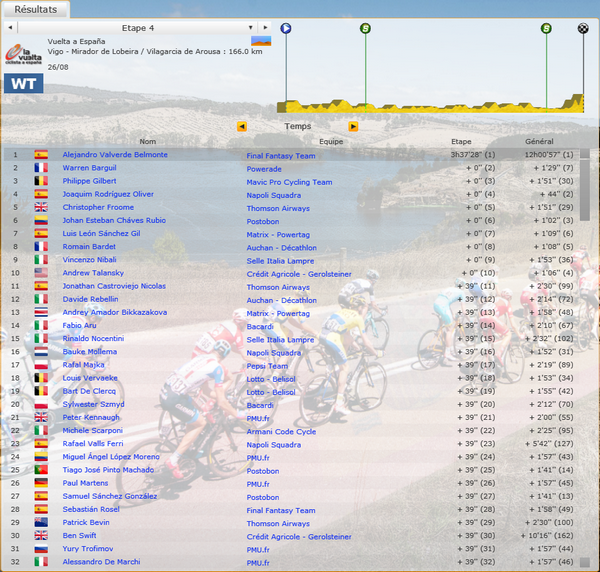Image resolution: width=600 pixels, height=572 pixels.
Task: Click the Spanish flag beside Joaquim Rodríguez
Action: click(x=41, y=194)
